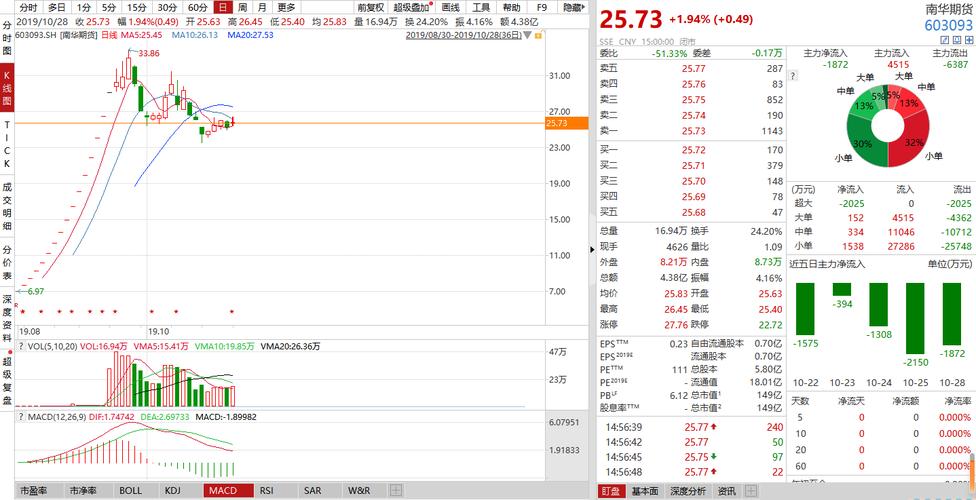The height and width of the screenshot is (500, 976).
Task: Collapse the right panel using the black arrow divider
Action: (x=592, y=250)
